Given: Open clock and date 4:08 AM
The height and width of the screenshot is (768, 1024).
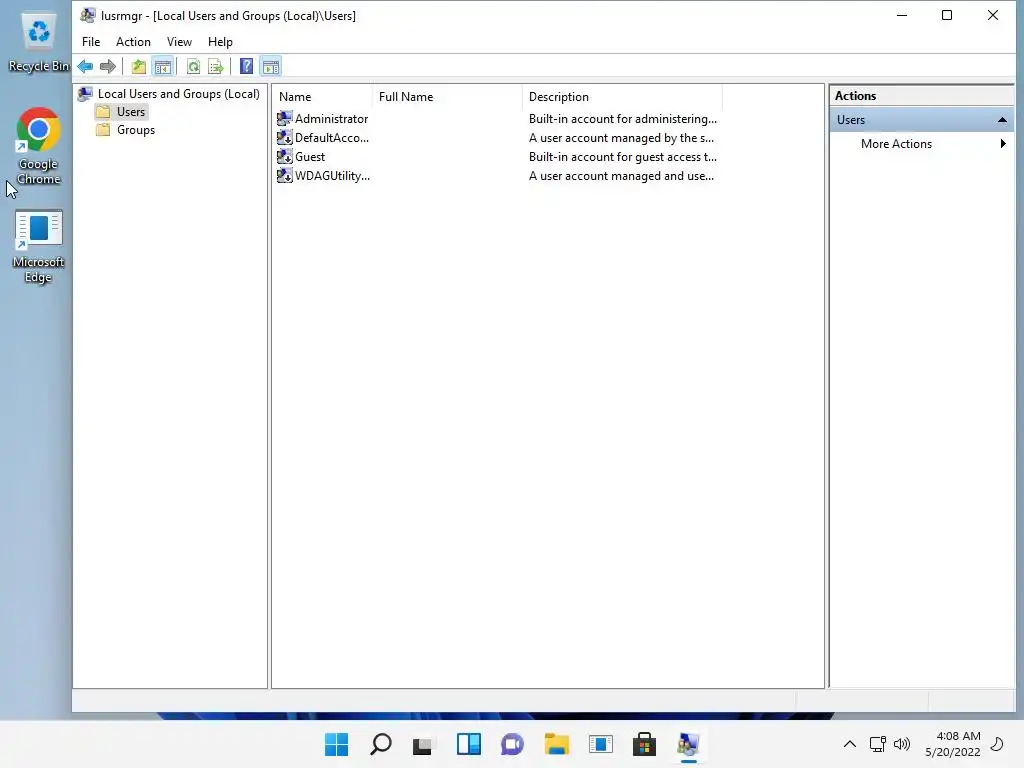Looking at the screenshot, I should click(x=953, y=744).
